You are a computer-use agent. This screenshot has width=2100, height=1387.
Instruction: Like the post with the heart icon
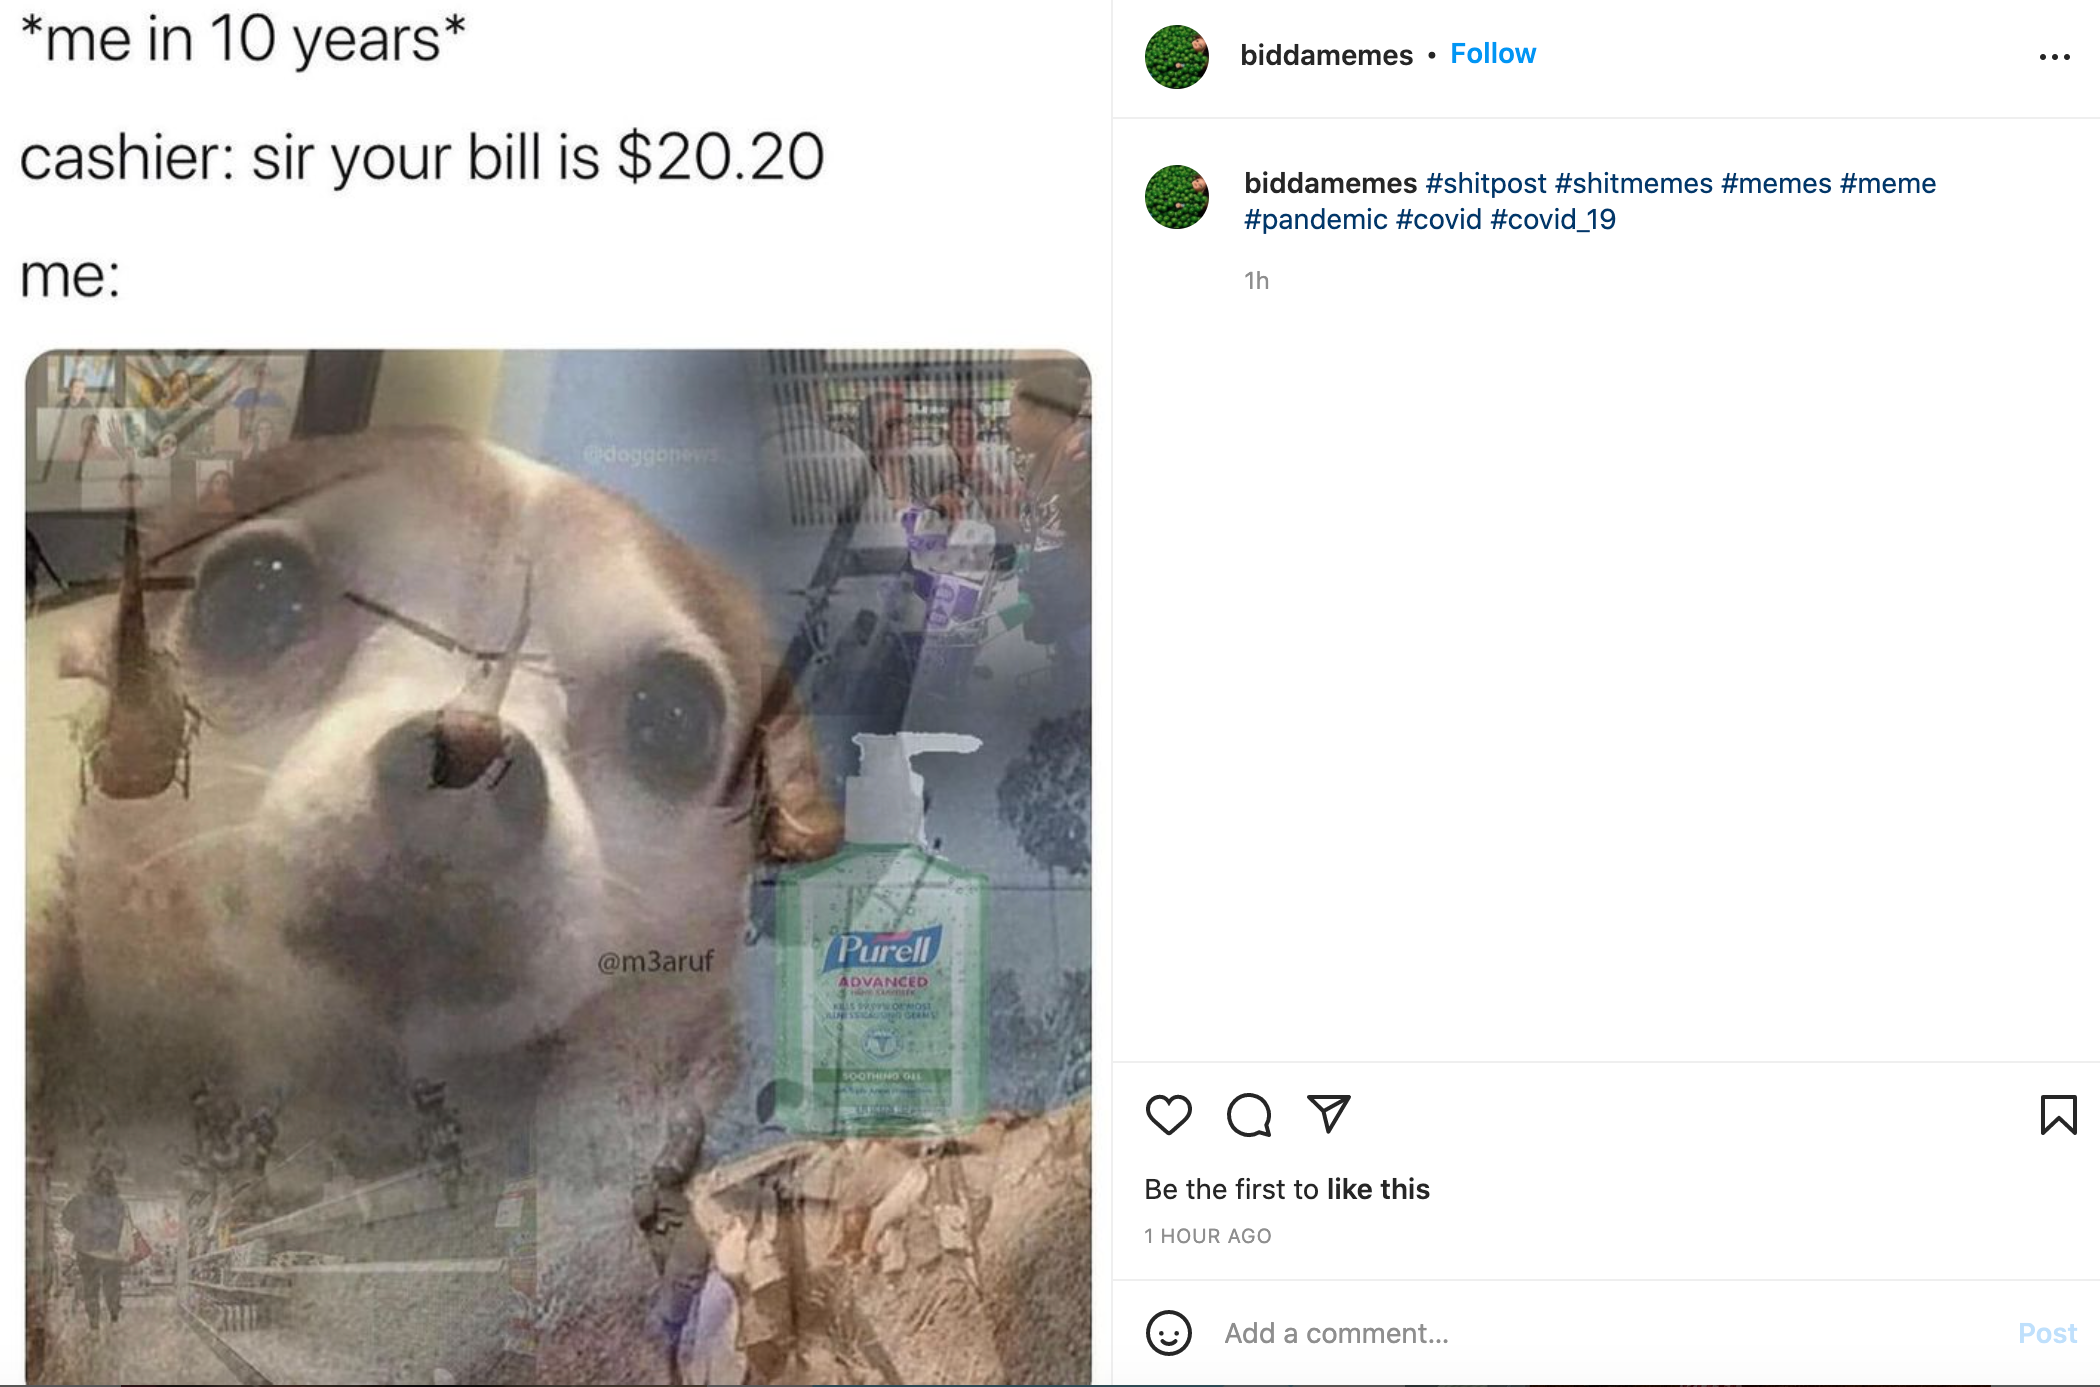point(1168,1114)
